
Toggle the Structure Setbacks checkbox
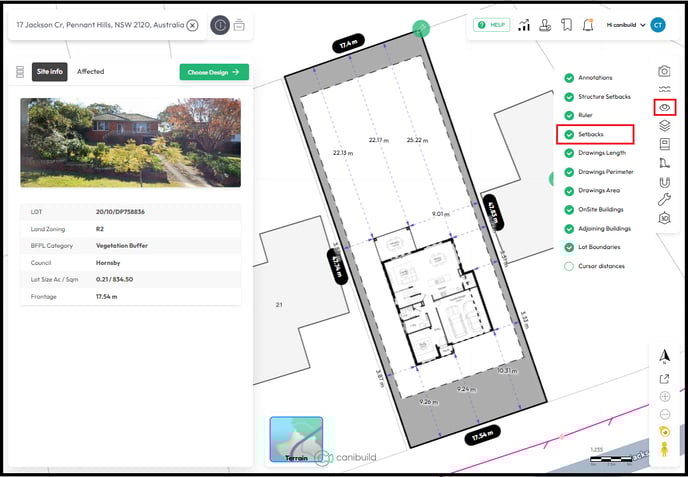tap(569, 96)
